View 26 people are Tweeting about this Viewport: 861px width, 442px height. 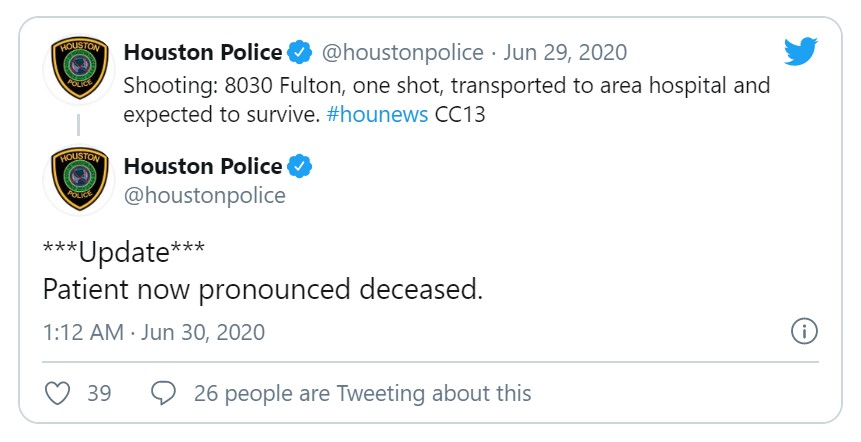[362, 393]
